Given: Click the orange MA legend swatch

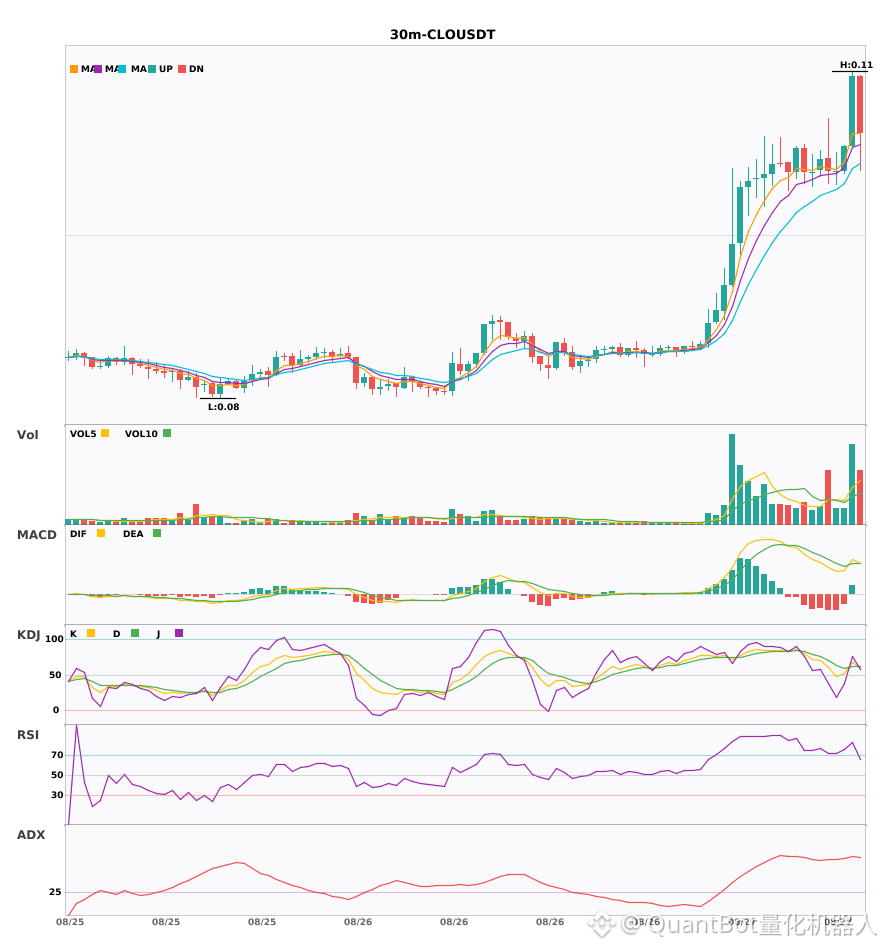Looking at the screenshot, I should pyautogui.click(x=74, y=69).
